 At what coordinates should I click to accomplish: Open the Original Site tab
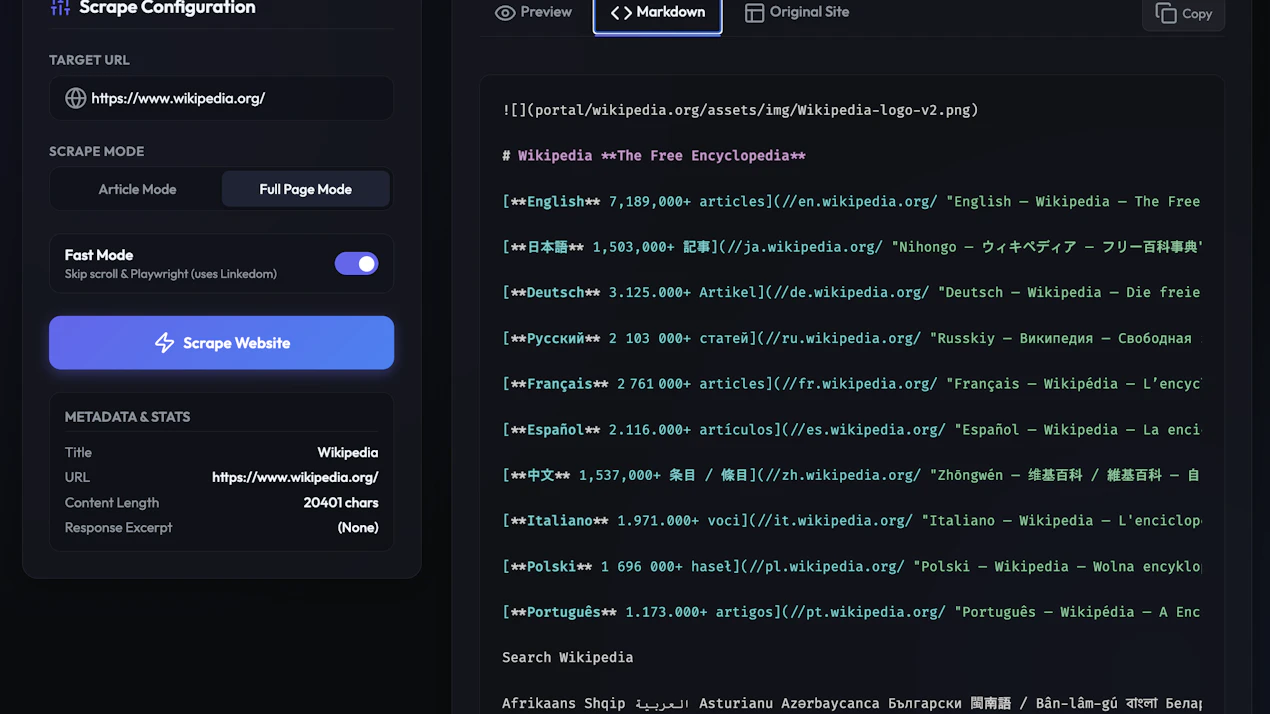click(797, 13)
